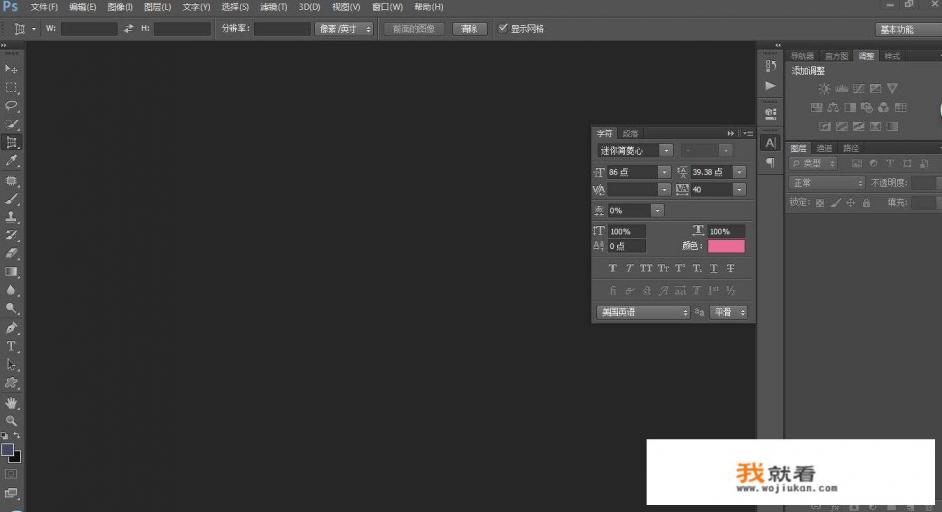942x512 pixels.
Task: Select the Zoom magnifier tool
Action: click(x=12, y=420)
